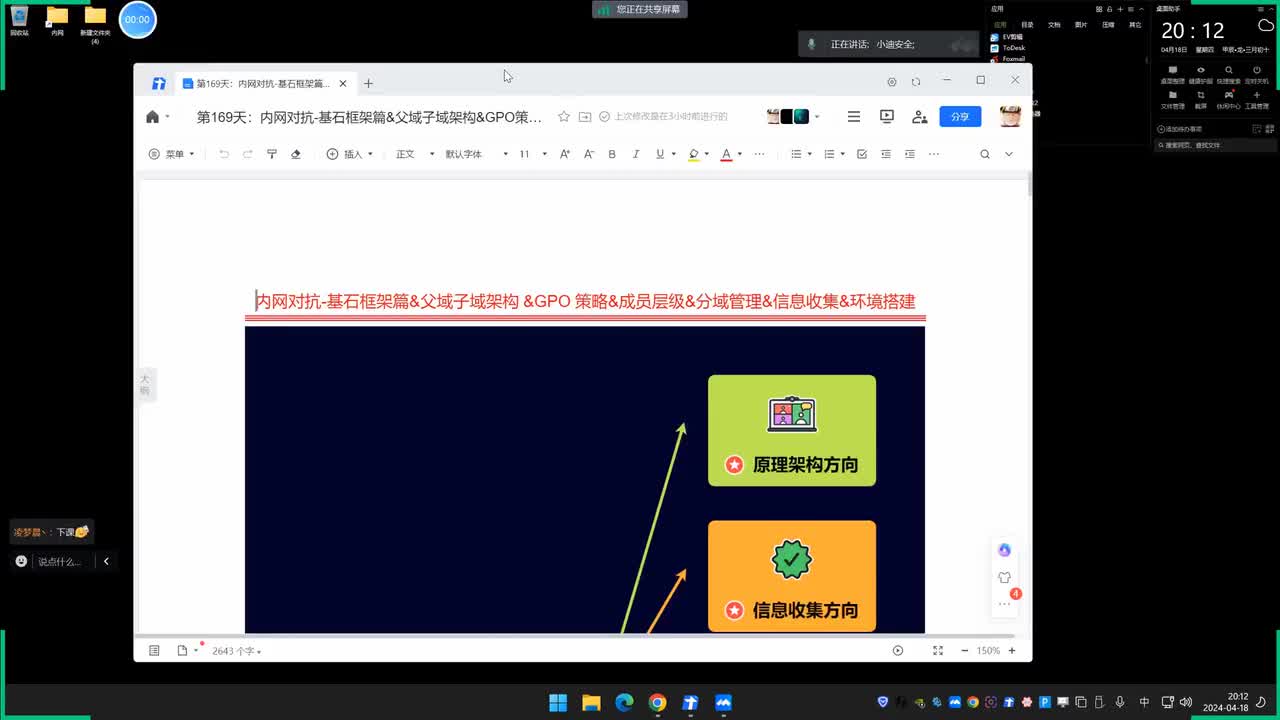Open the font color dropdown arrow
The image size is (1280, 720).
tap(739, 154)
